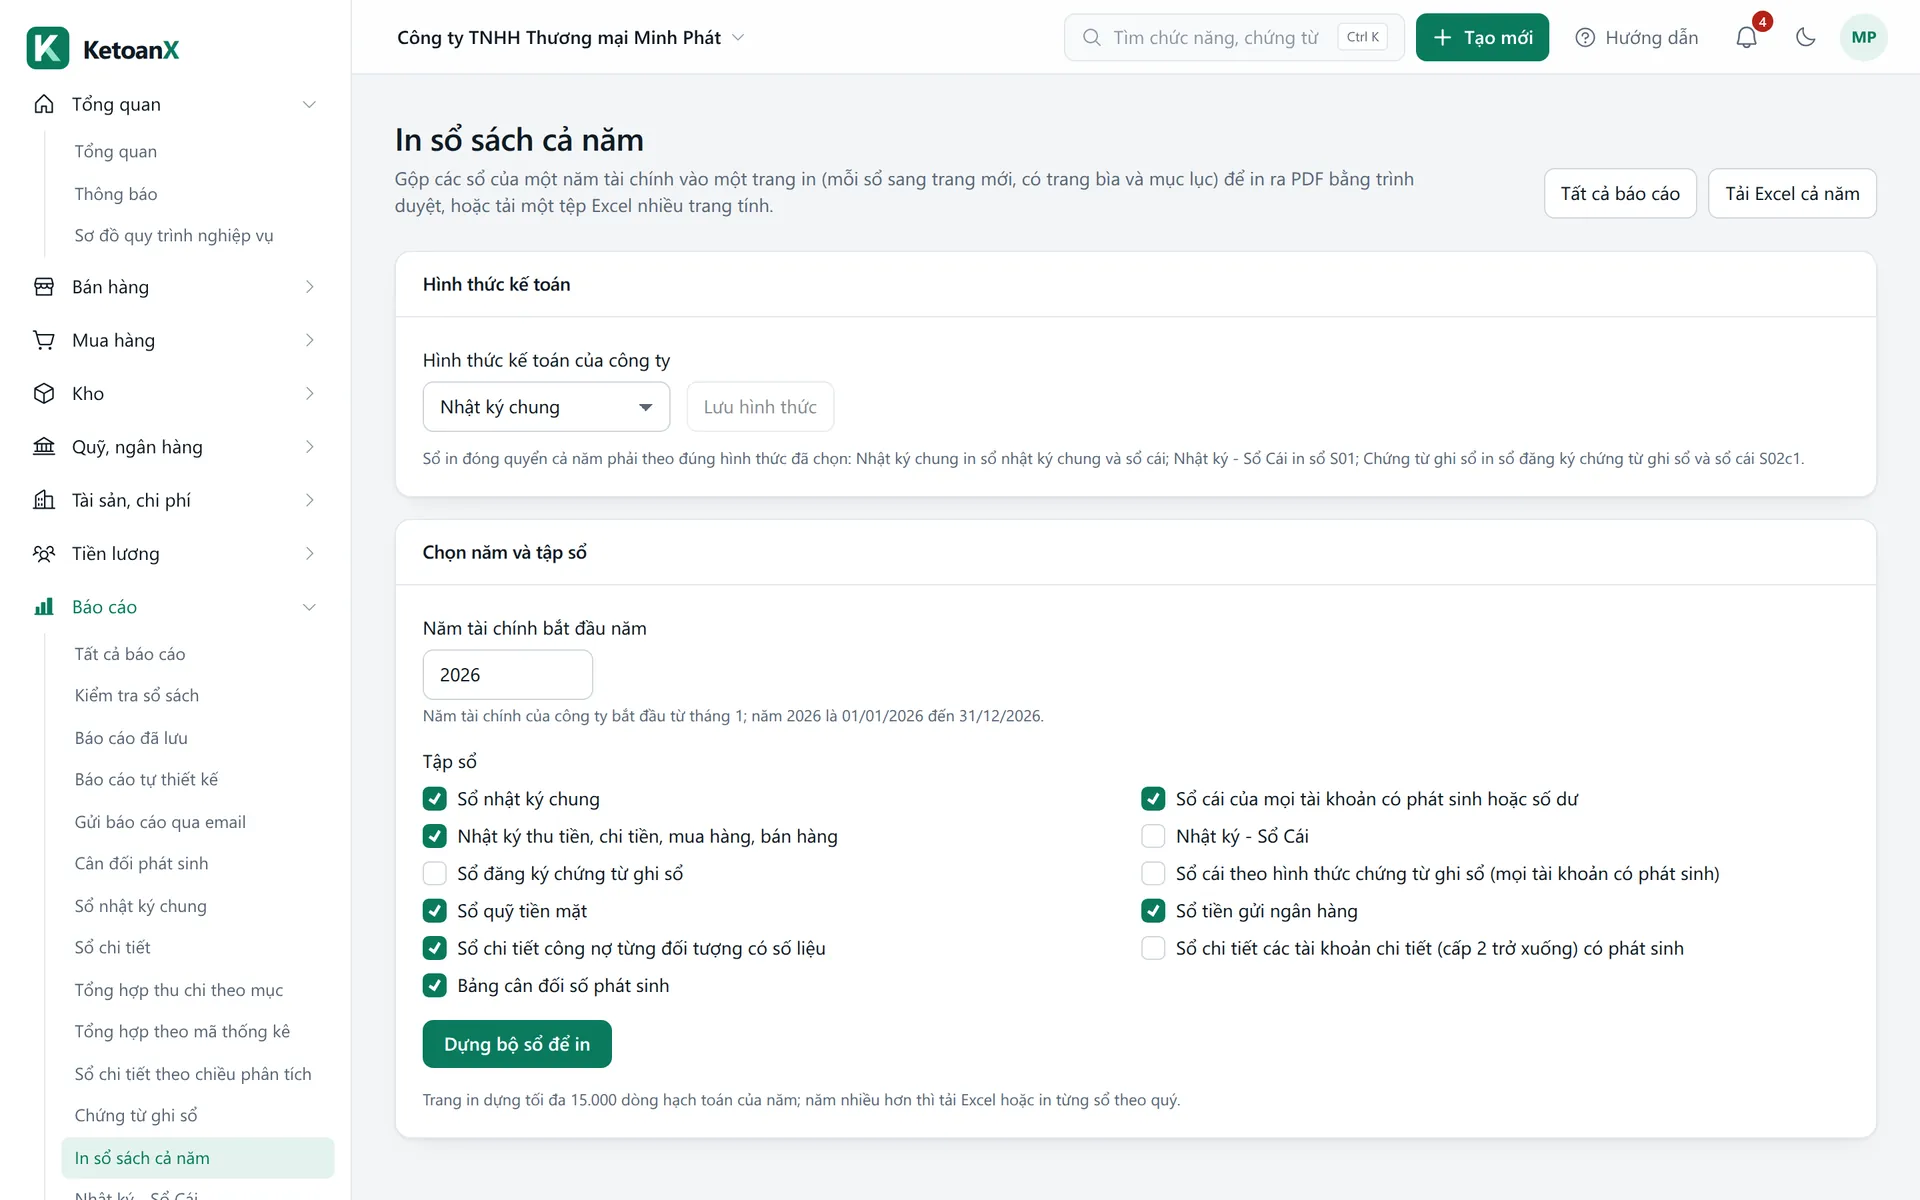Click the Tạo mới button

click(x=1482, y=37)
